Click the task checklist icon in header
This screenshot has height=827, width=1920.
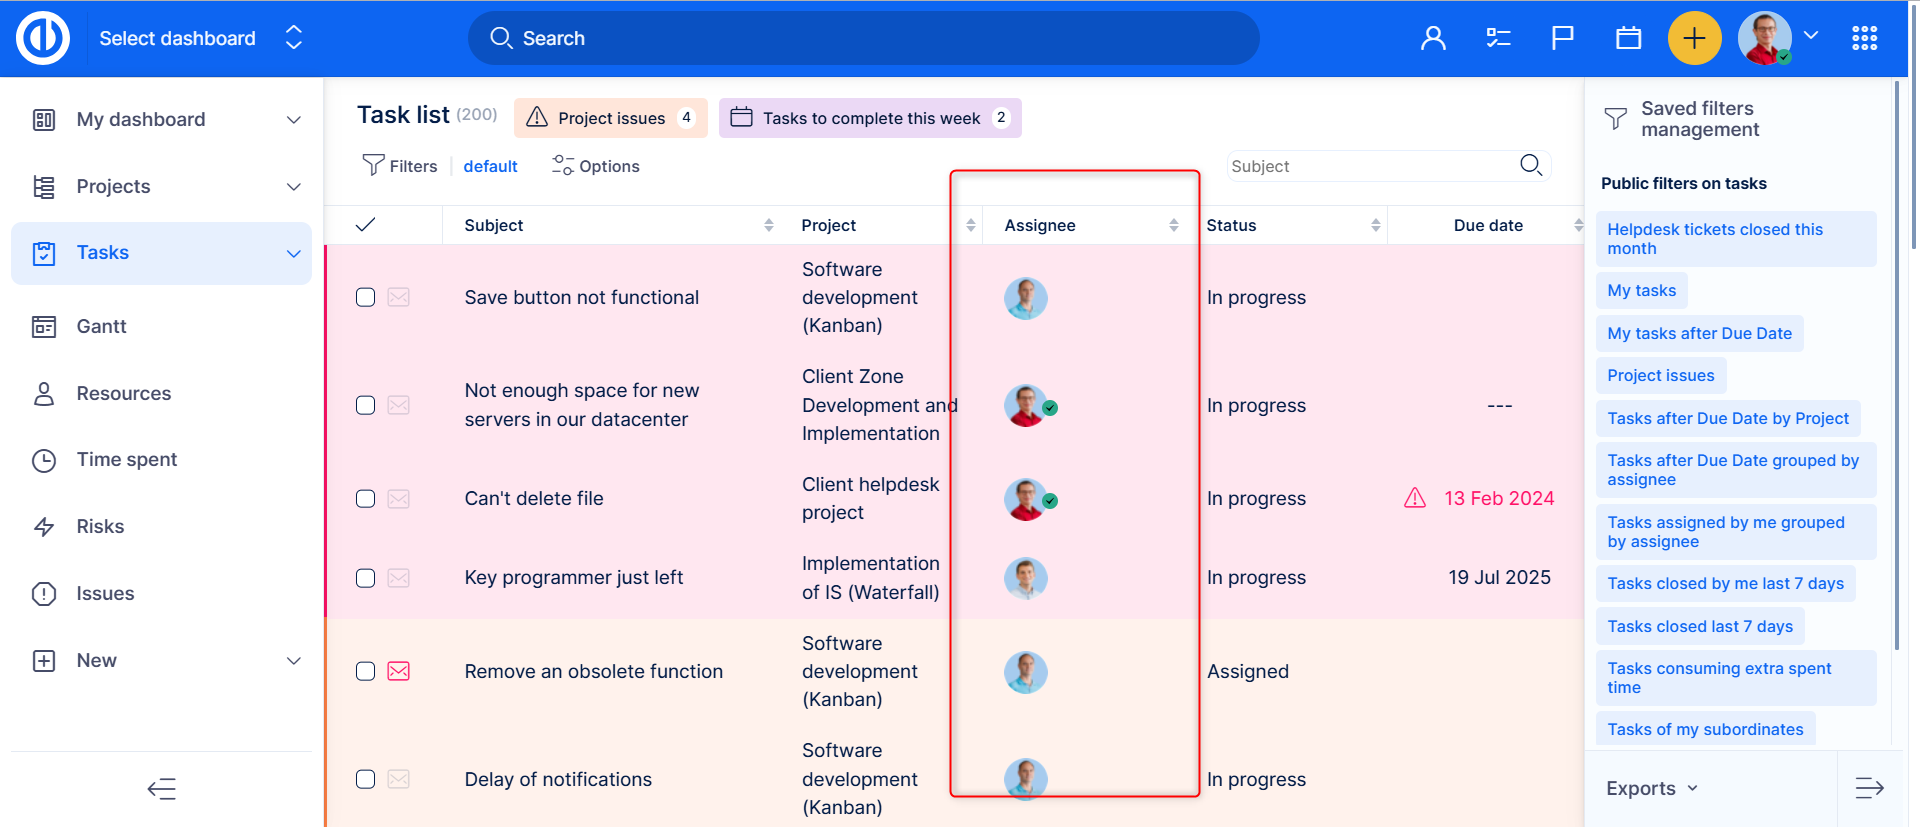1498,39
